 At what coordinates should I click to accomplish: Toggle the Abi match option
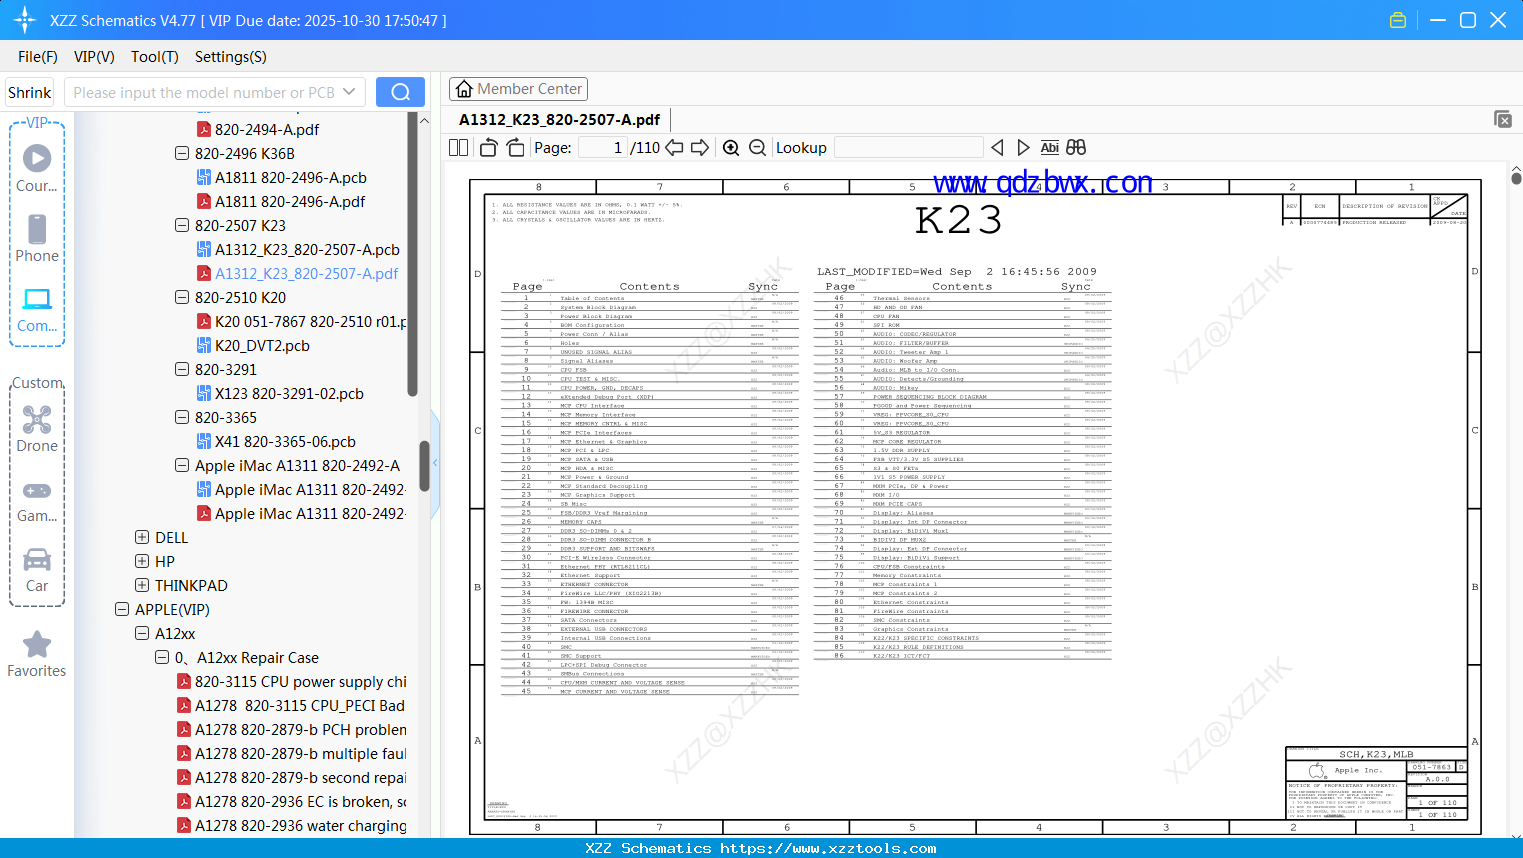click(x=1049, y=148)
